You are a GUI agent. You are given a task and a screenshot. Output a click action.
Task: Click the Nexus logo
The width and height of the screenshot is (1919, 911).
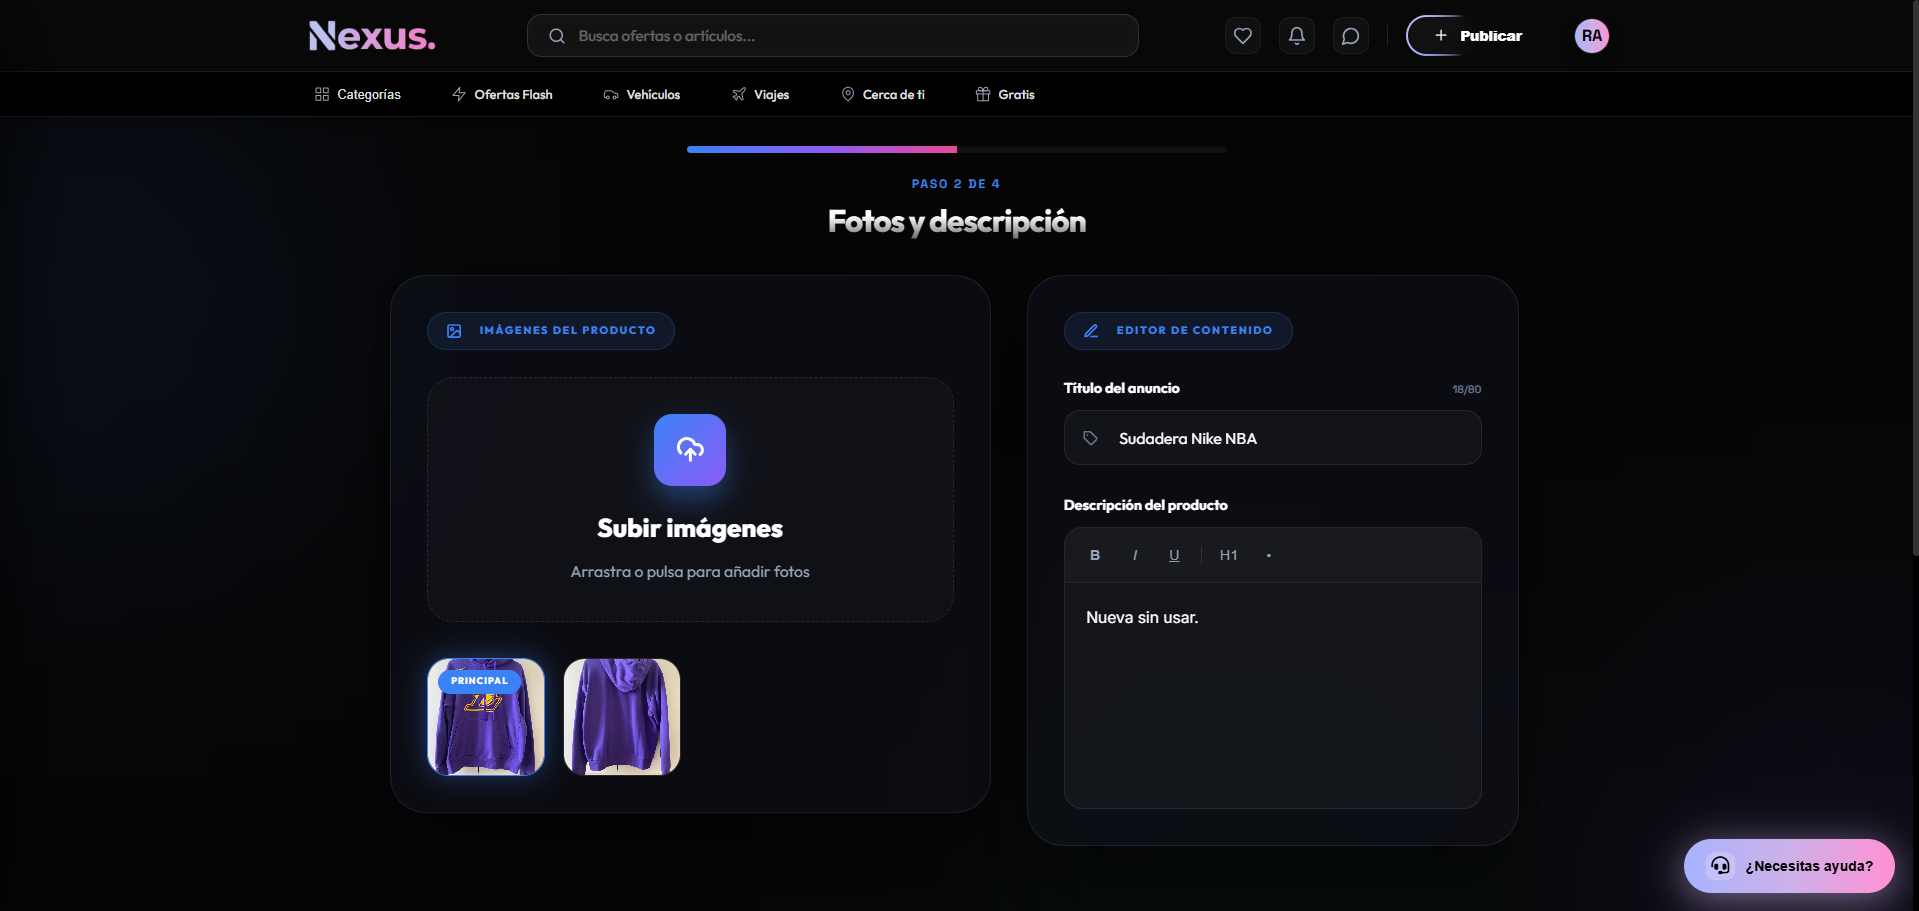(372, 36)
